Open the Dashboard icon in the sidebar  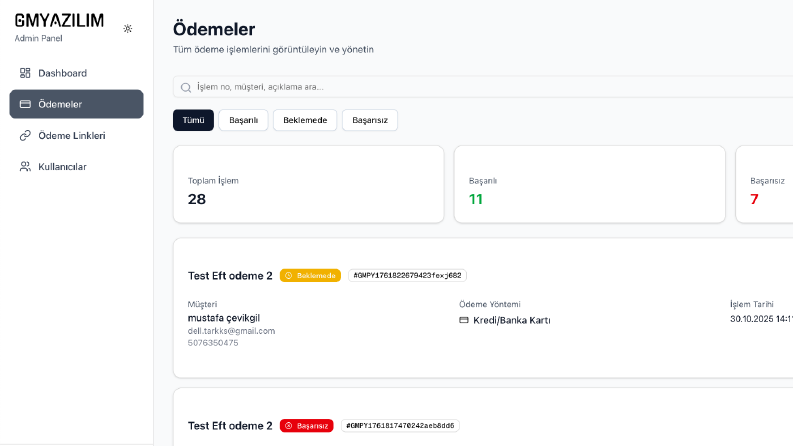pos(25,73)
